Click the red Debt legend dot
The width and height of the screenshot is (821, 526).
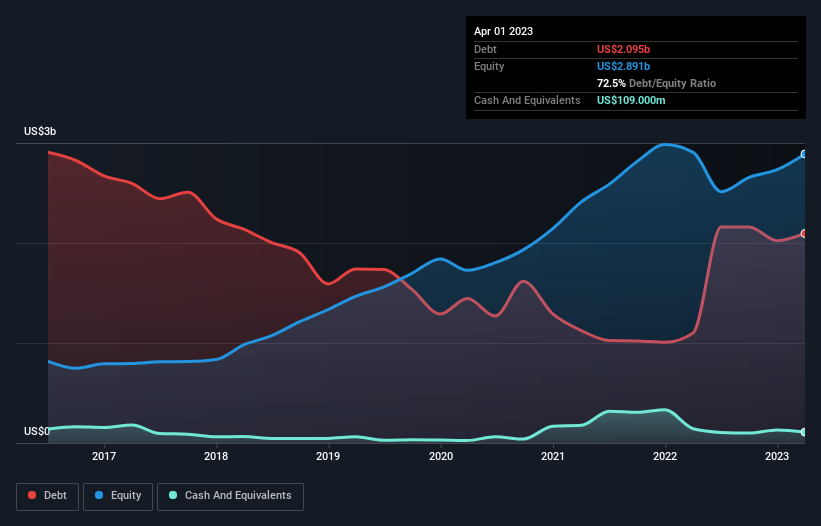pyautogui.click(x=32, y=495)
